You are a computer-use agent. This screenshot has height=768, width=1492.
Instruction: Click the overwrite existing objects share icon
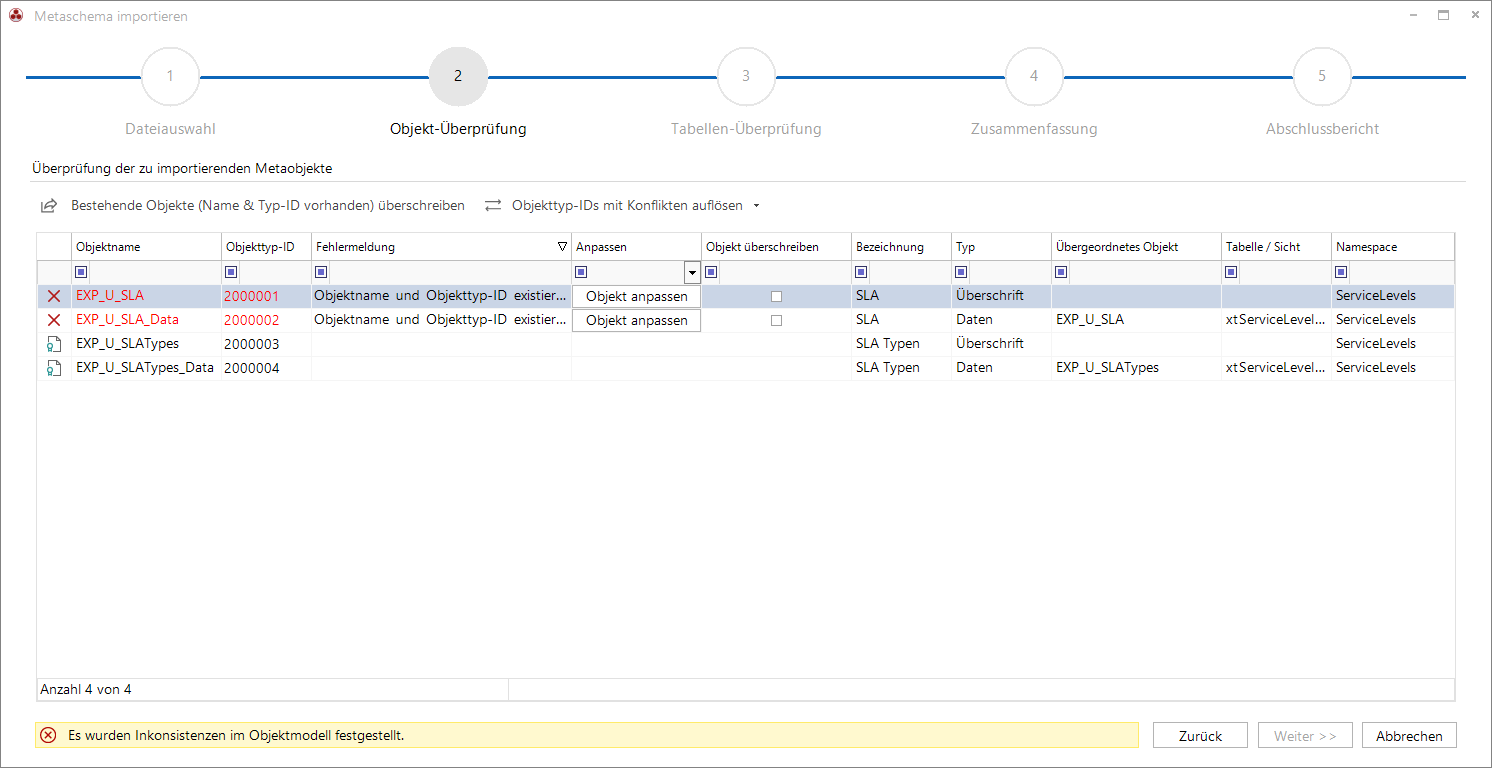click(48, 206)
